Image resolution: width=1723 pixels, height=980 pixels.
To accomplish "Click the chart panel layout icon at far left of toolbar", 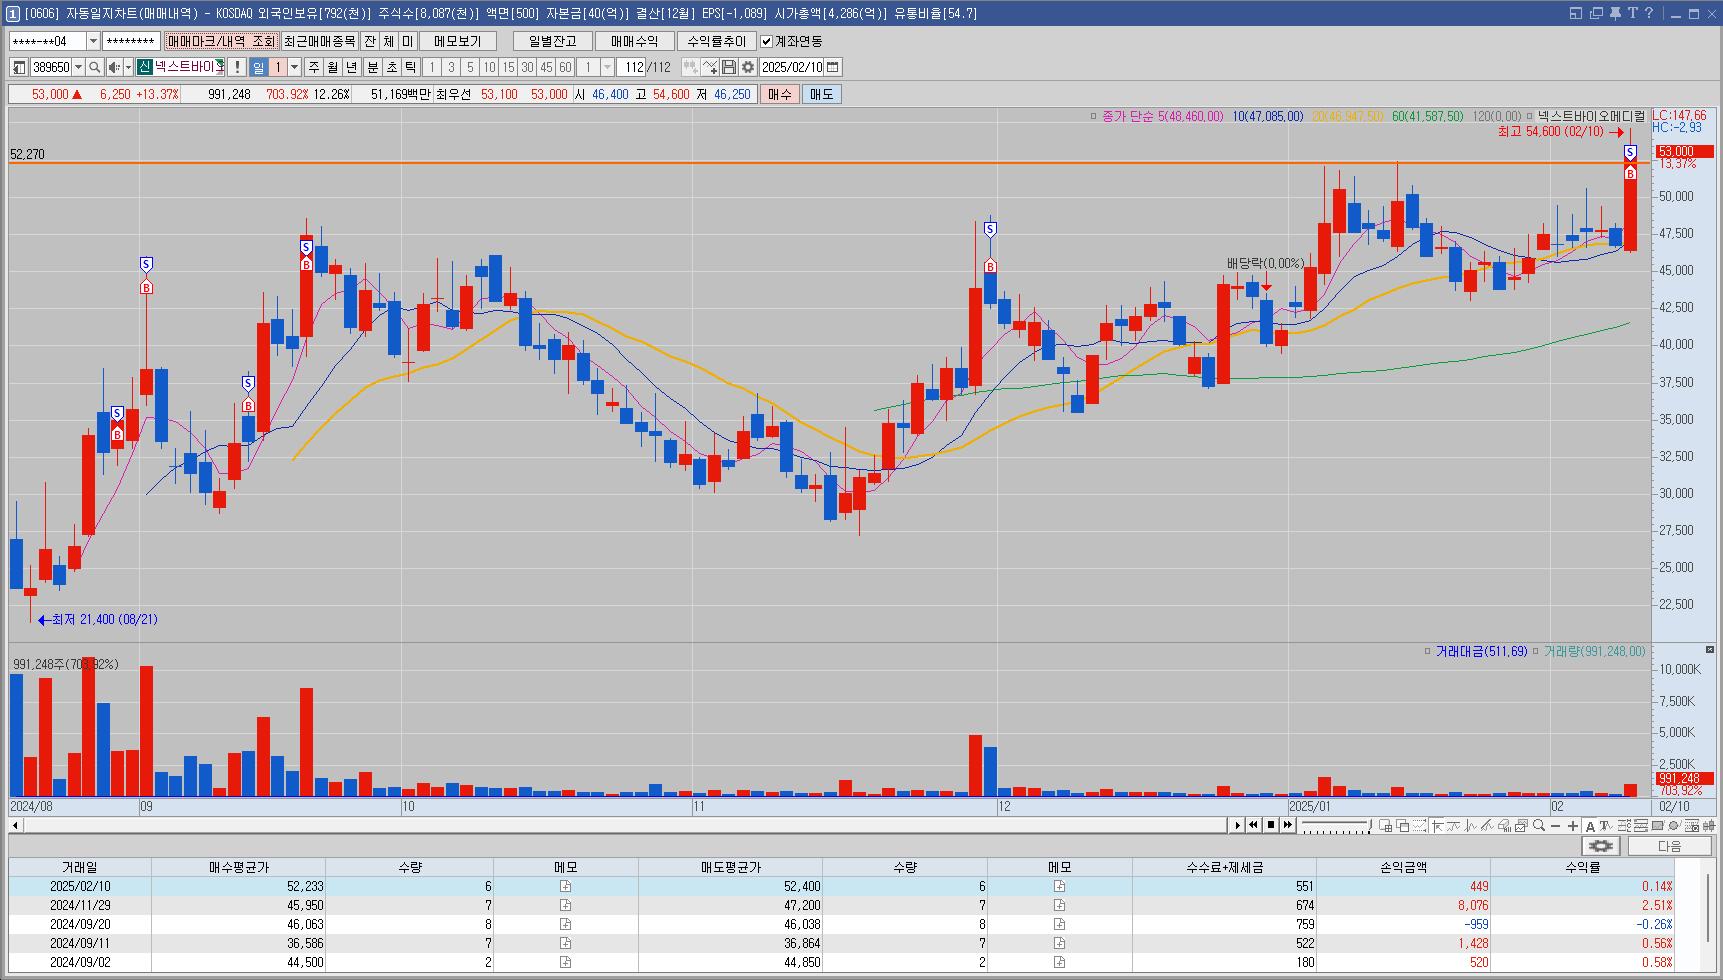I will coord(19,67).
